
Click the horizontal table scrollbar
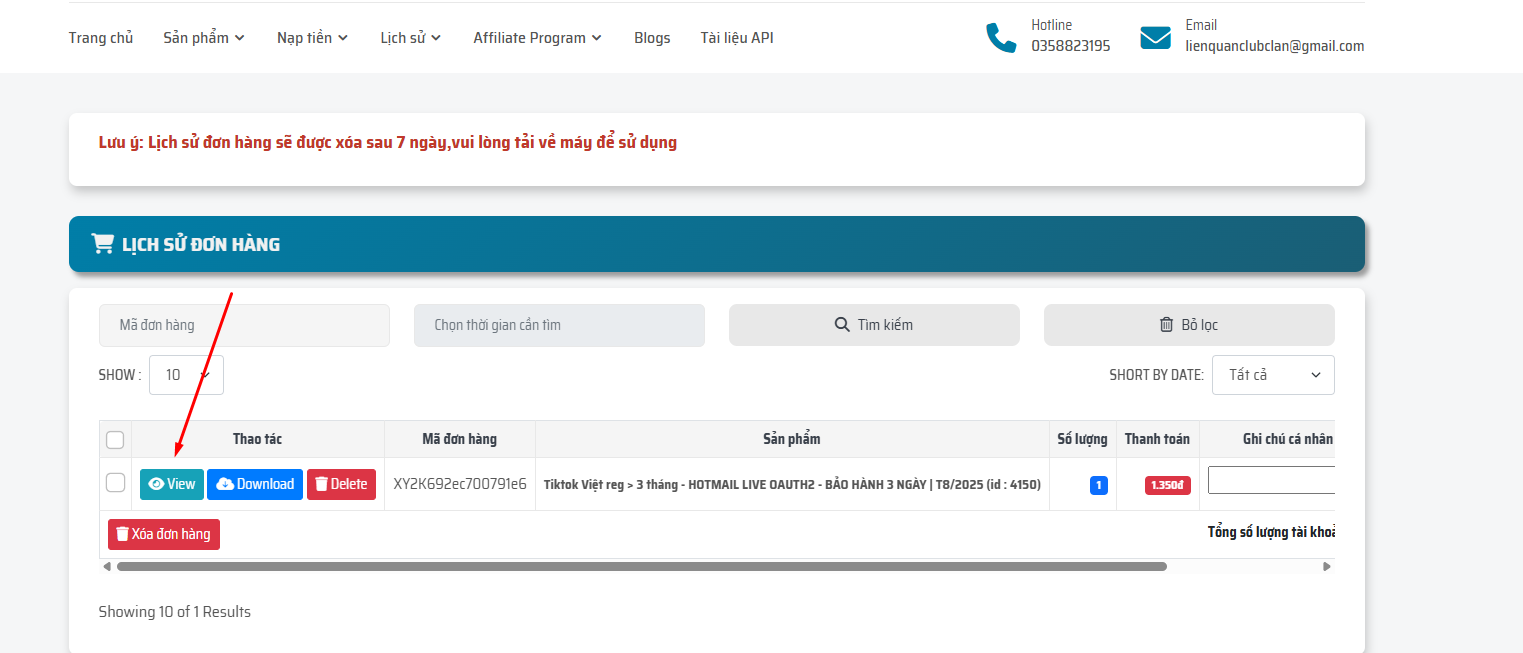click(640, 566)
